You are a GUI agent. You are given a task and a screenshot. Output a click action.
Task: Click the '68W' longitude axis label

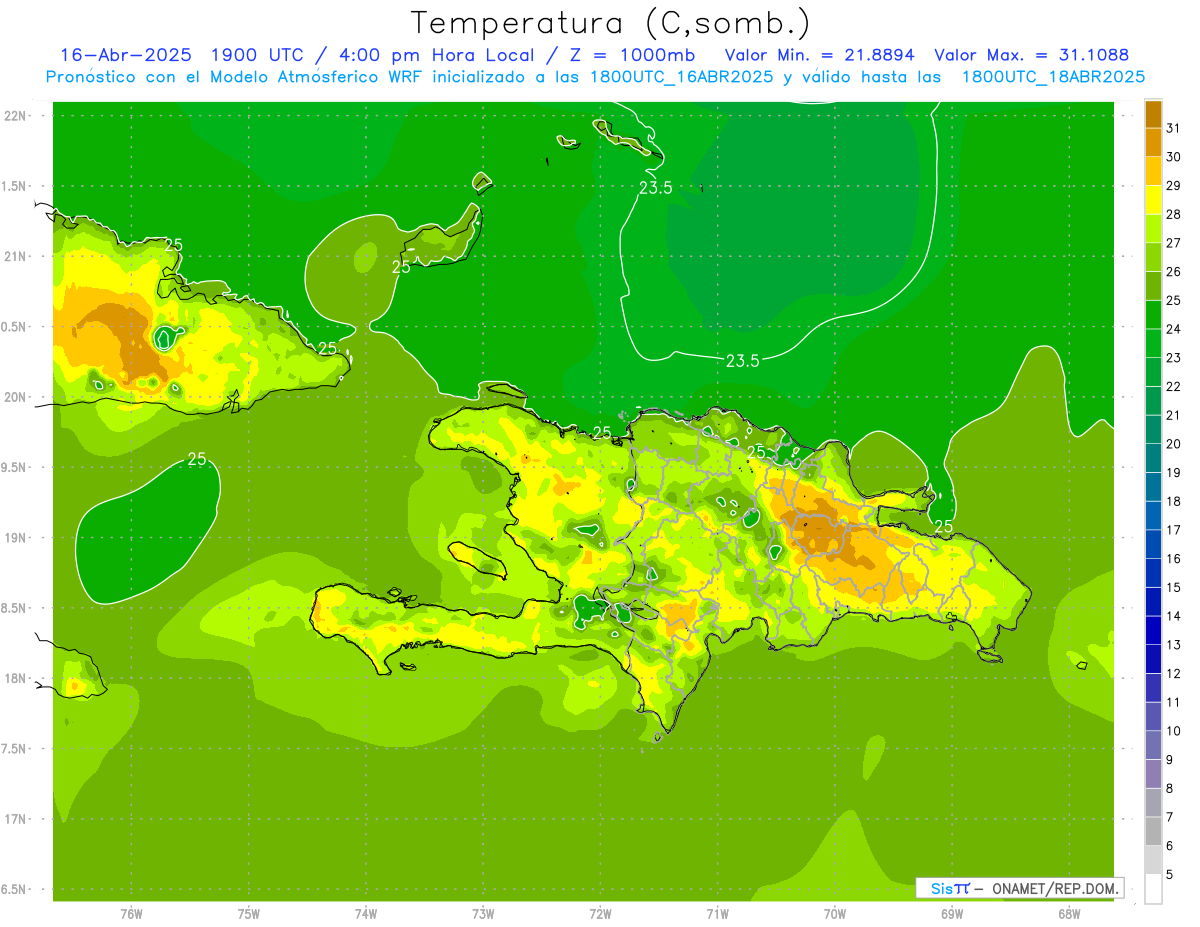point(1069,913)
